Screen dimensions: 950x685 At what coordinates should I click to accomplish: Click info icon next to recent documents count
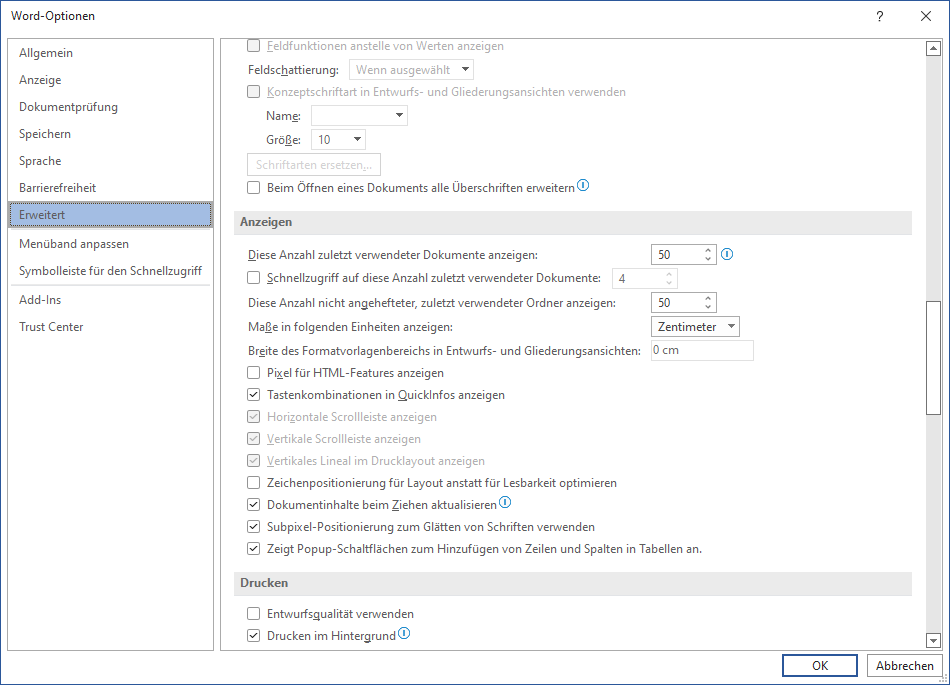click(727, 254)
